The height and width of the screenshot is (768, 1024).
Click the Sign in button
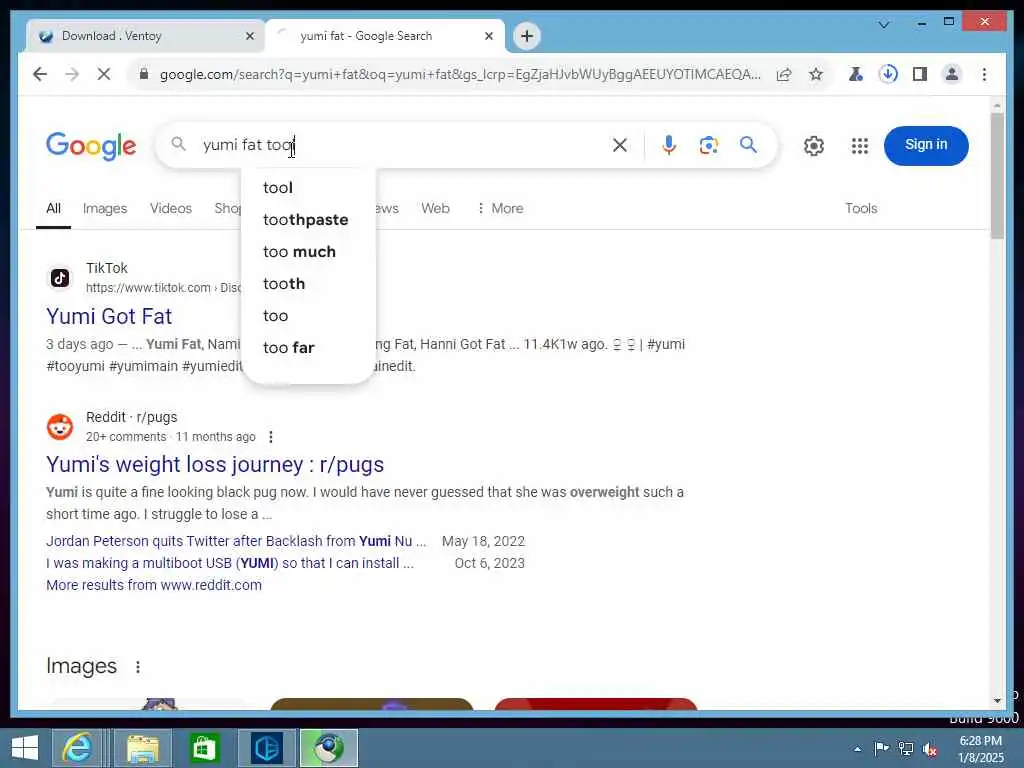coord(926,145)
